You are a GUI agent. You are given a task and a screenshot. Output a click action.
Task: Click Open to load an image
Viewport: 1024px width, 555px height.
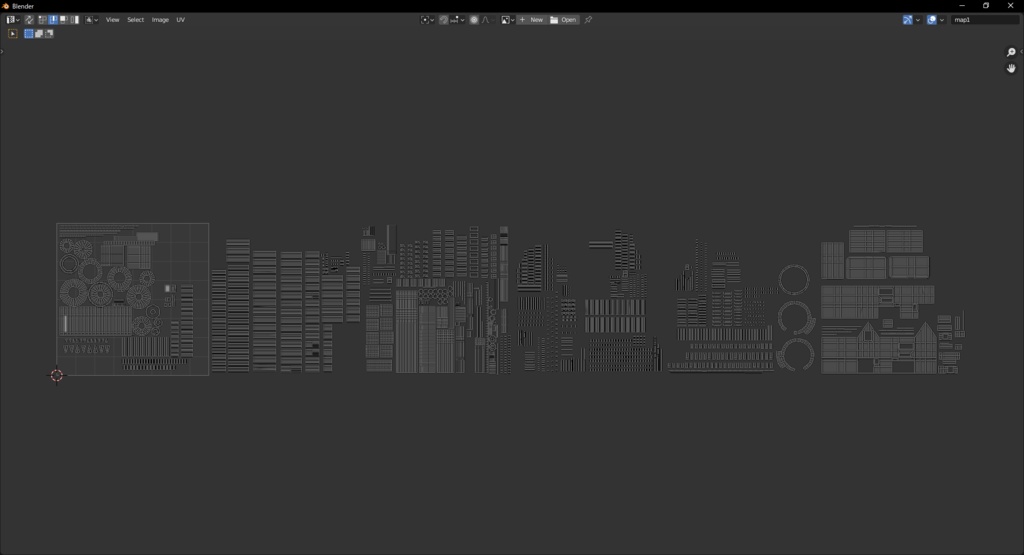564,20
